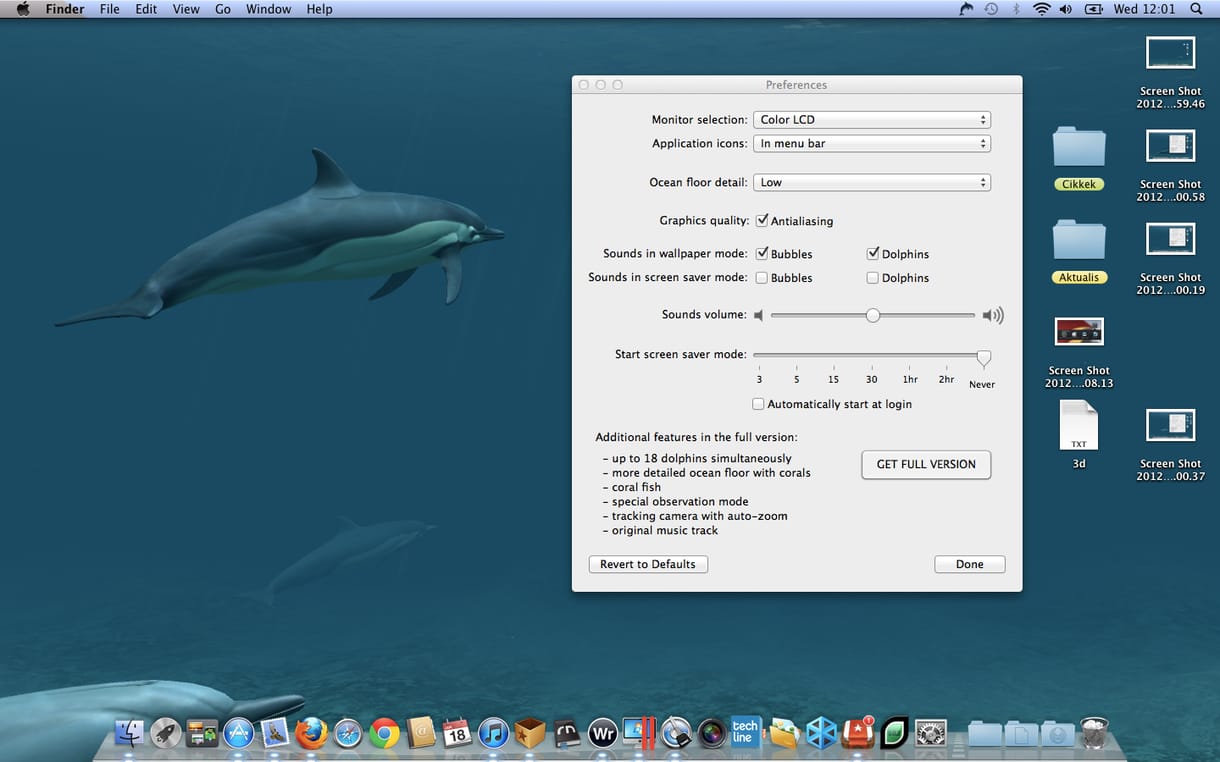Click the dolphin icon in menu bar

coord(966,9)
